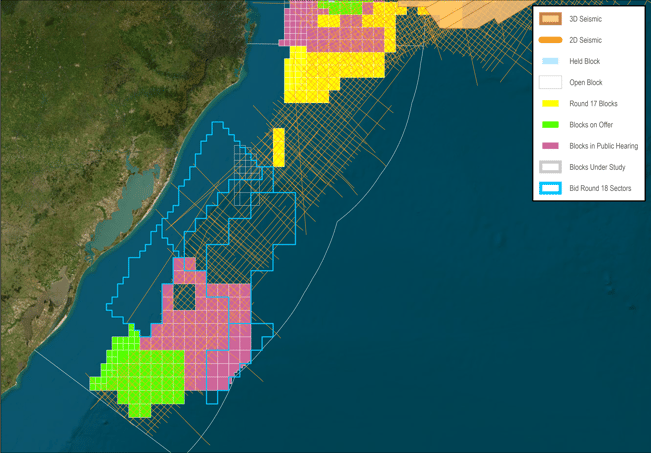651x453 pixels.
Task: Click the small isolated yellow Round 17 block
Action: 279,147
